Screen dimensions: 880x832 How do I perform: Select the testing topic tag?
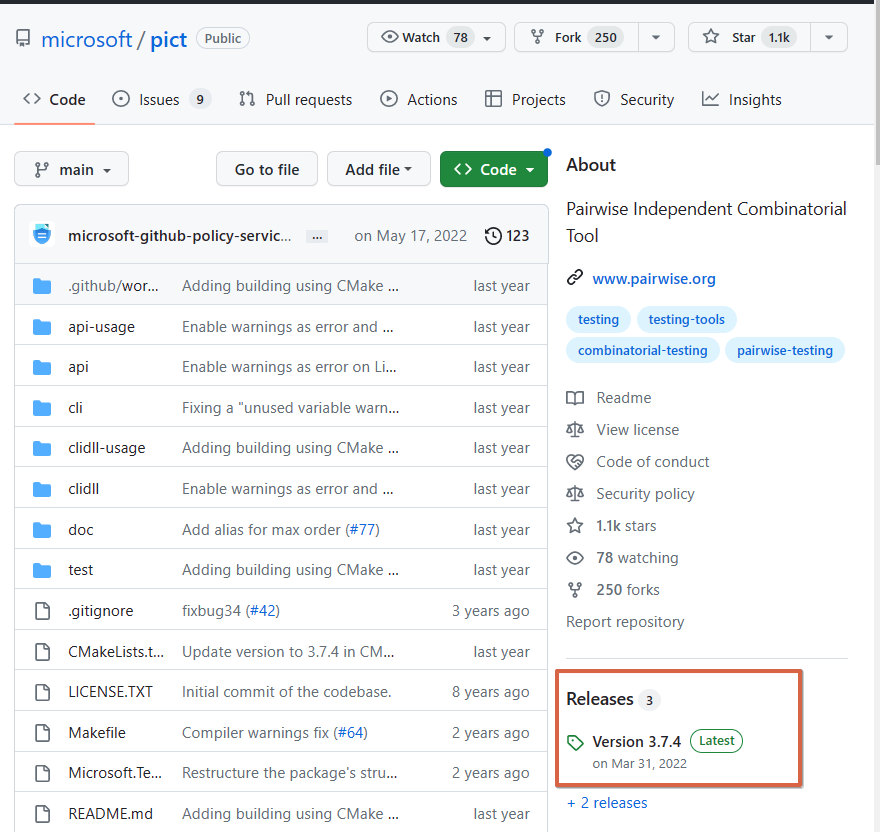point(598,319)
